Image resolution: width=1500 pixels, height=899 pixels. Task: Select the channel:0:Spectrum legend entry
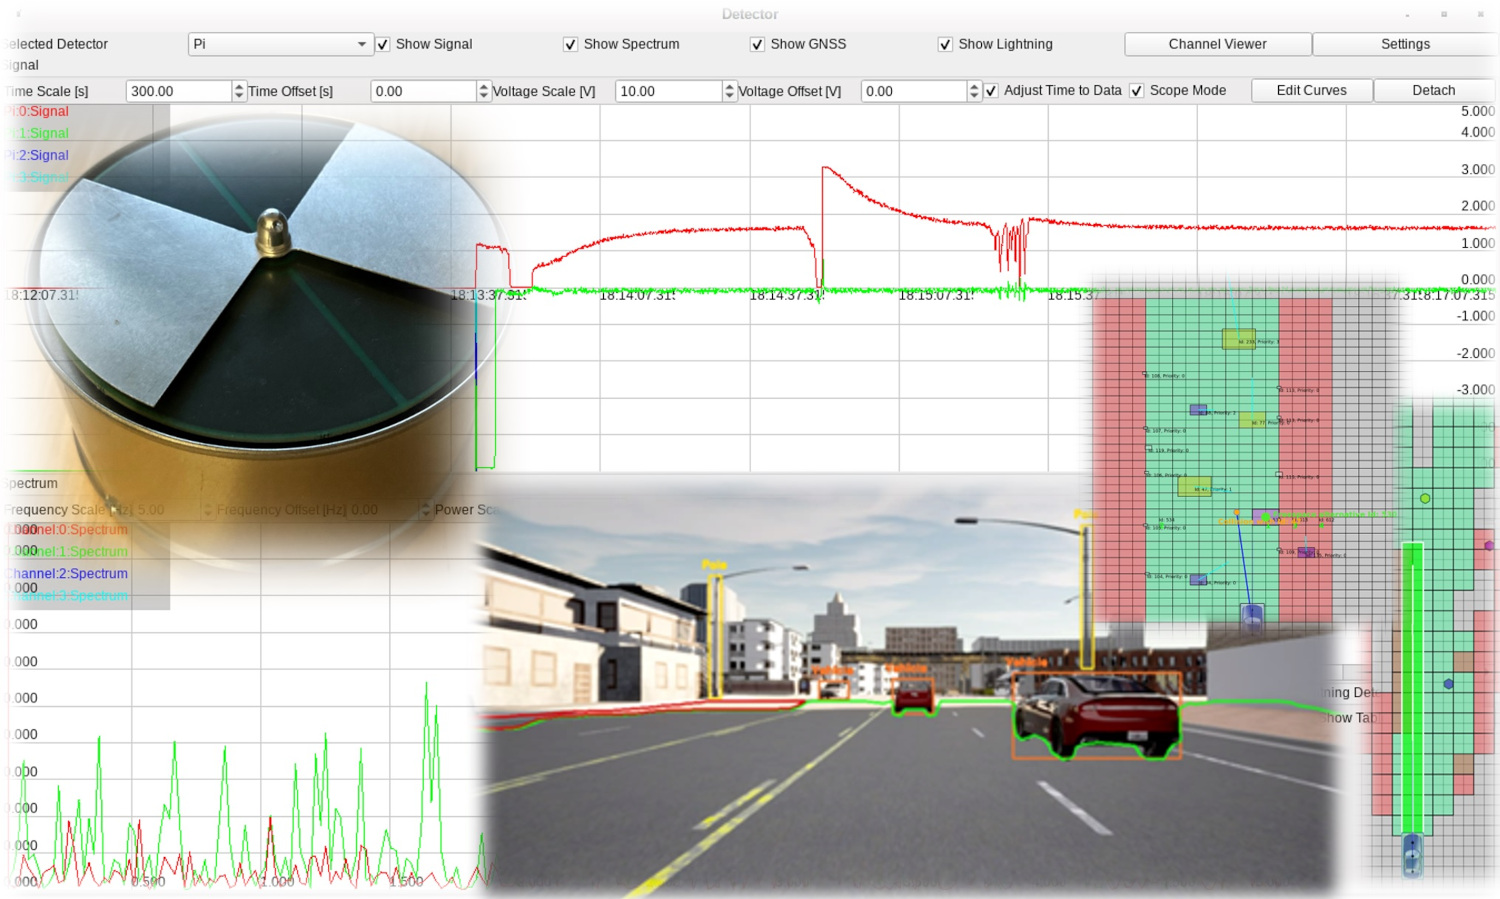[68, 529]
